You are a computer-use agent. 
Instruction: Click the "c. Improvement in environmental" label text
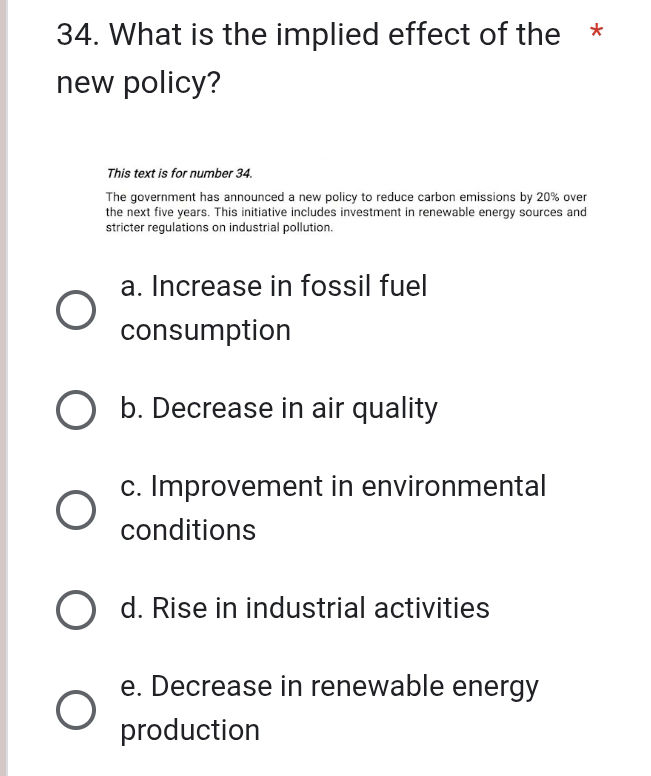[x=333, y=487]
